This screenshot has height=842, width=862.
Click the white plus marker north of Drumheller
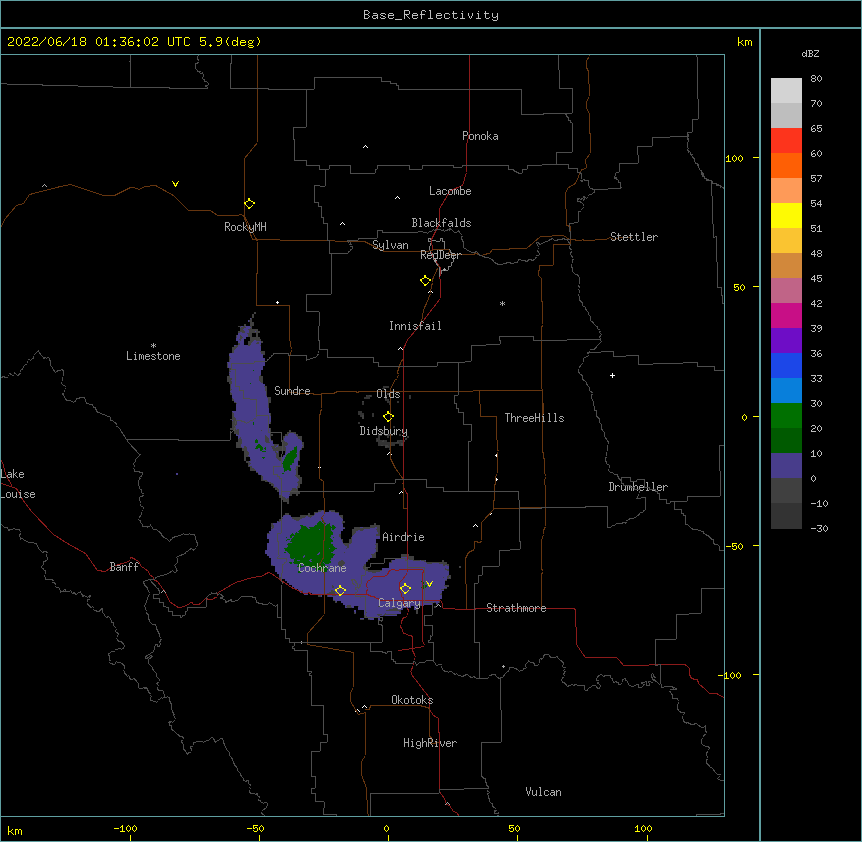point(612,375)
